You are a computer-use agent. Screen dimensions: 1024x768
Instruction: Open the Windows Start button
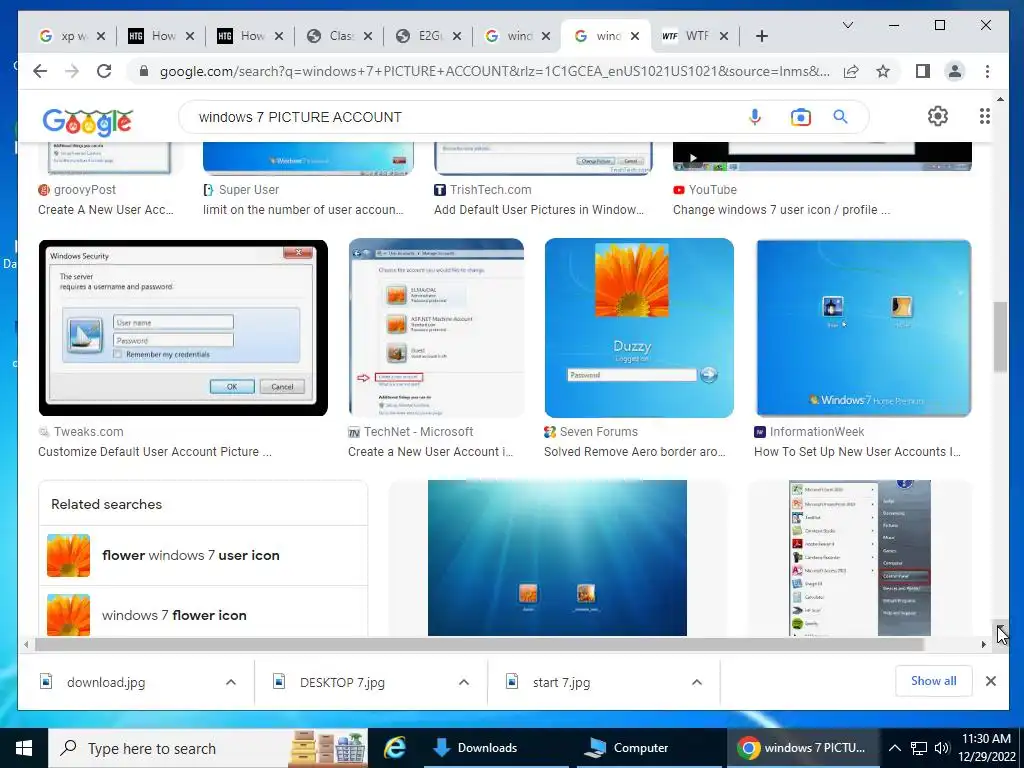click(x=24, y=748)
